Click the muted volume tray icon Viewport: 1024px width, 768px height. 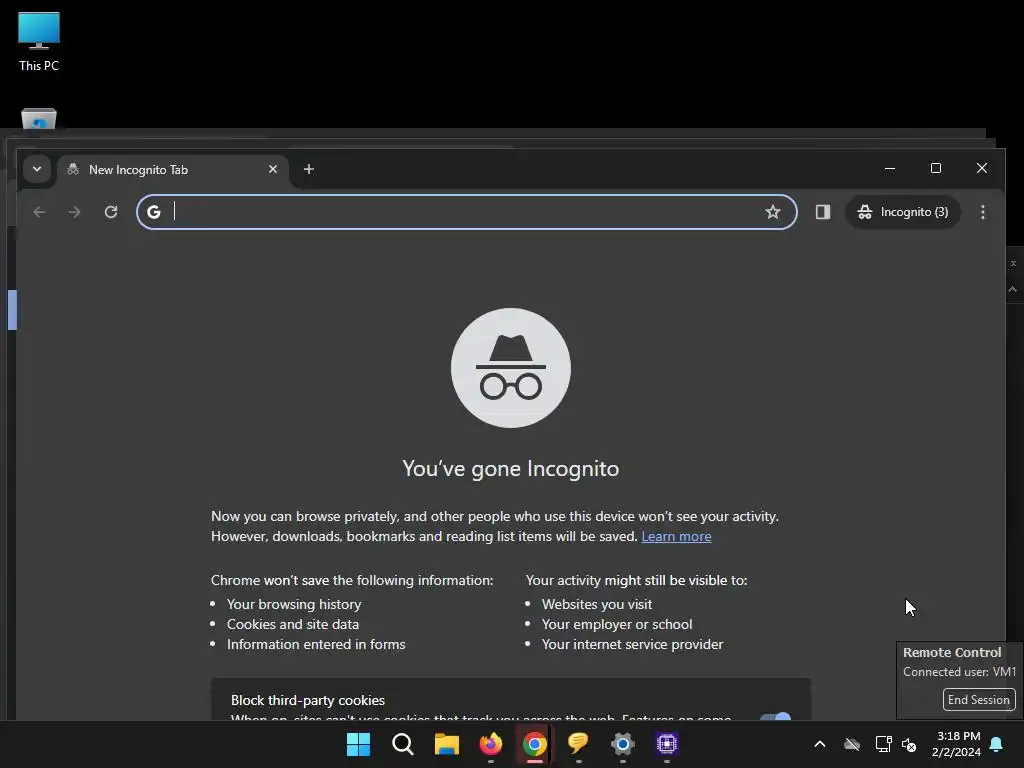[909, 744]
